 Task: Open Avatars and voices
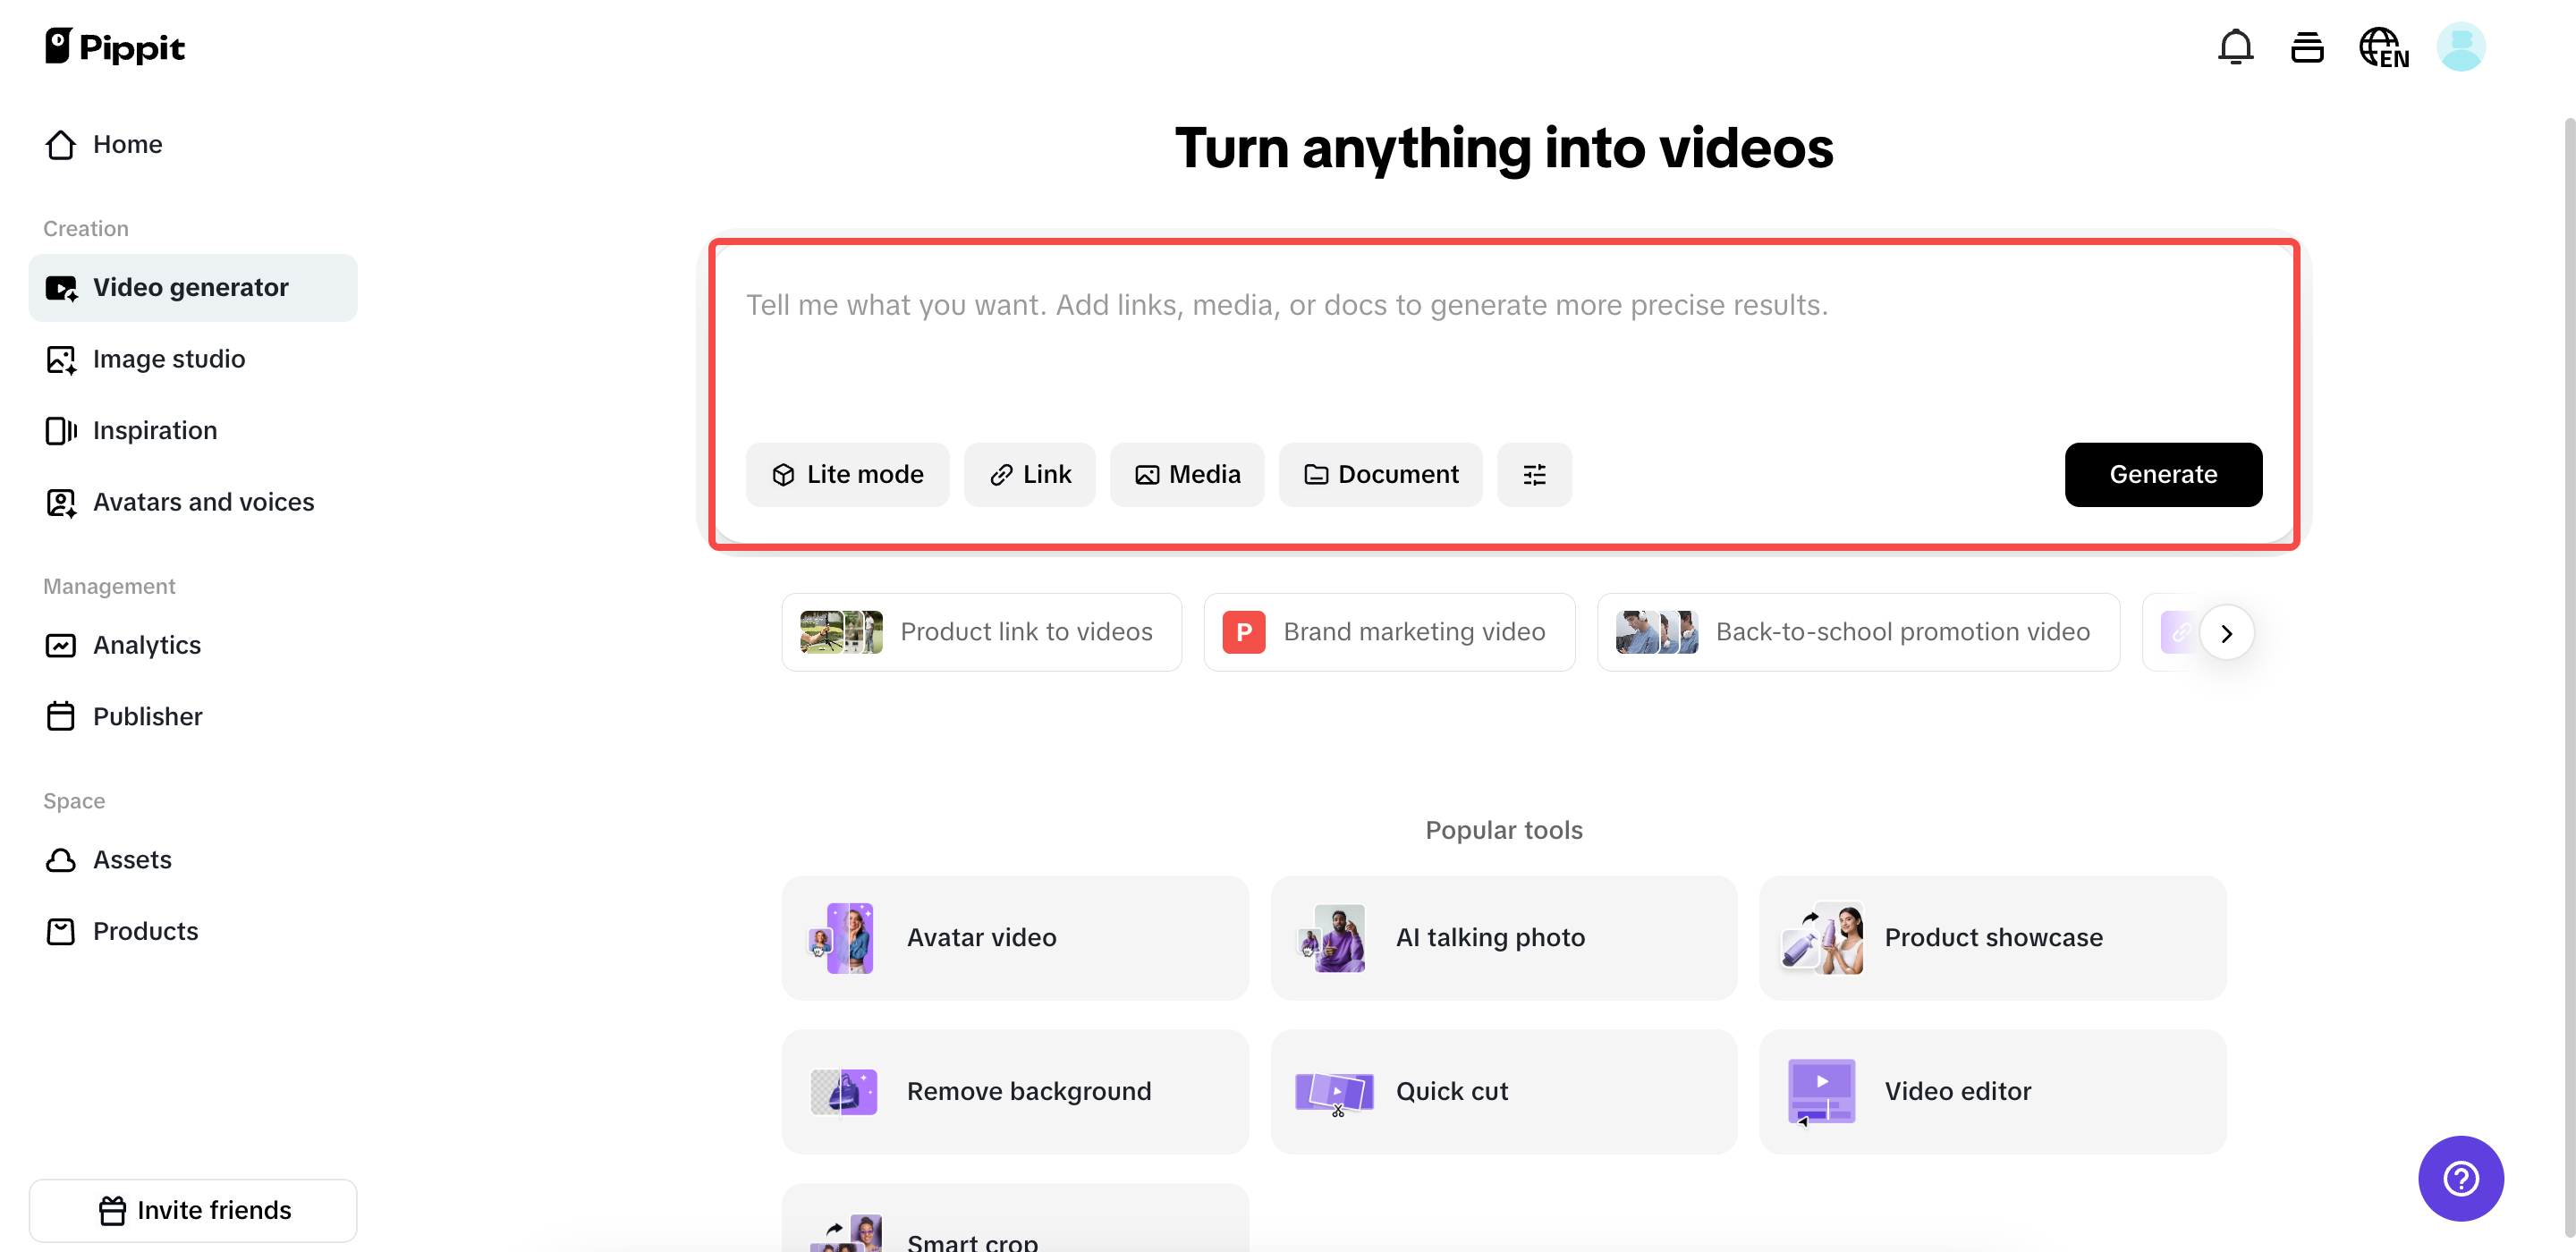(203, 502)
